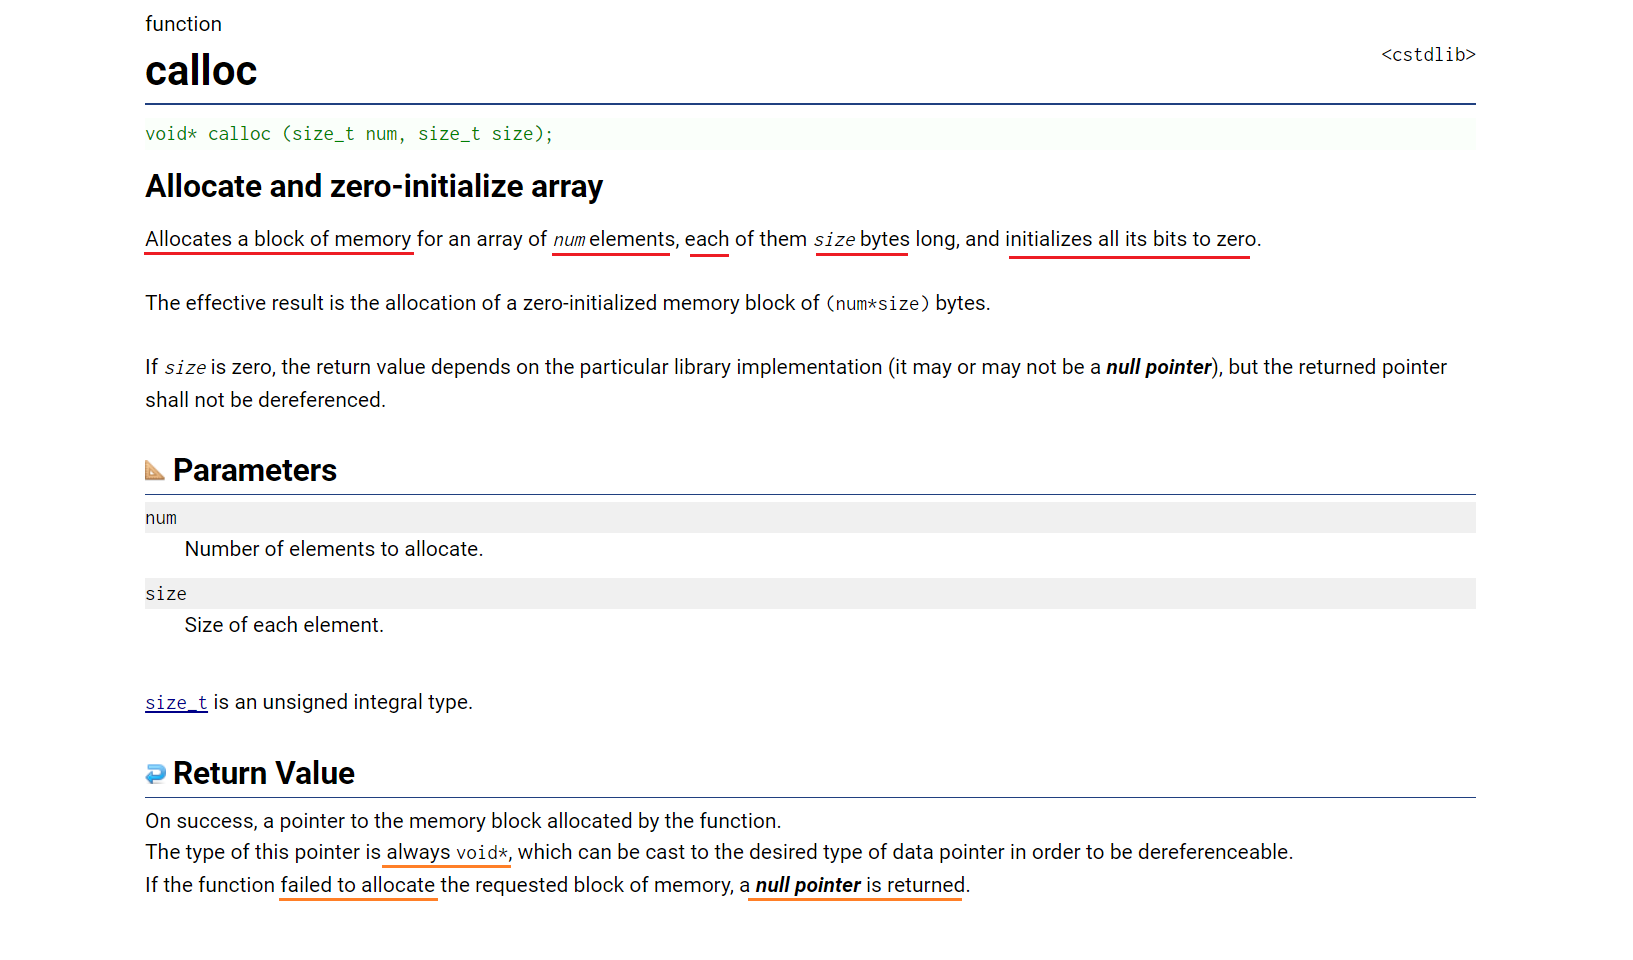Click the Return Value heading text

pyautogui.click(x=264, y=773)
